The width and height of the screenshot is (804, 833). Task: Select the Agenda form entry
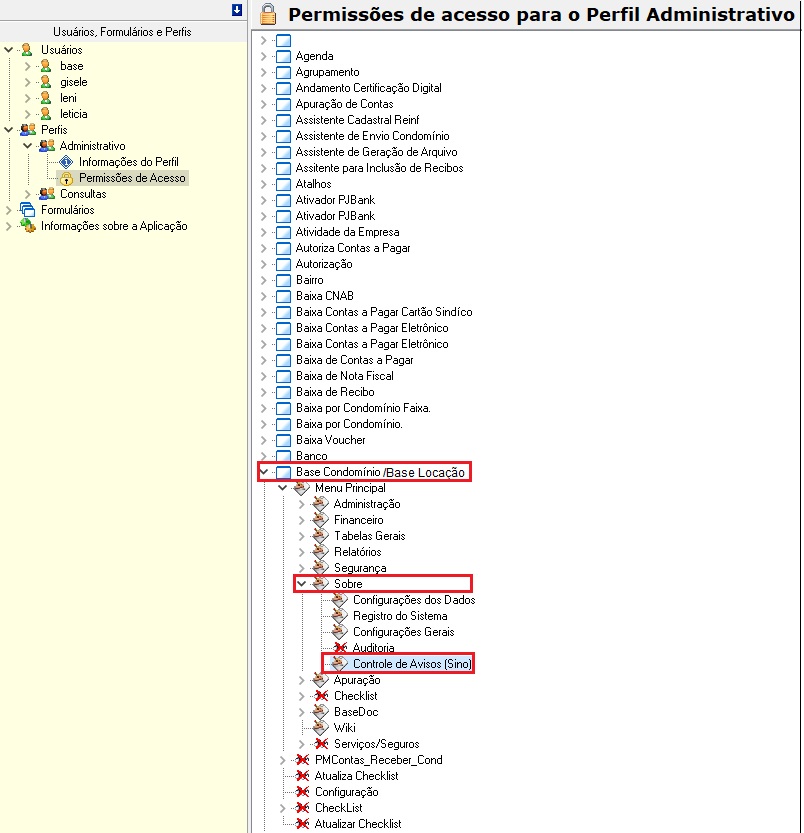pos(314,56)
